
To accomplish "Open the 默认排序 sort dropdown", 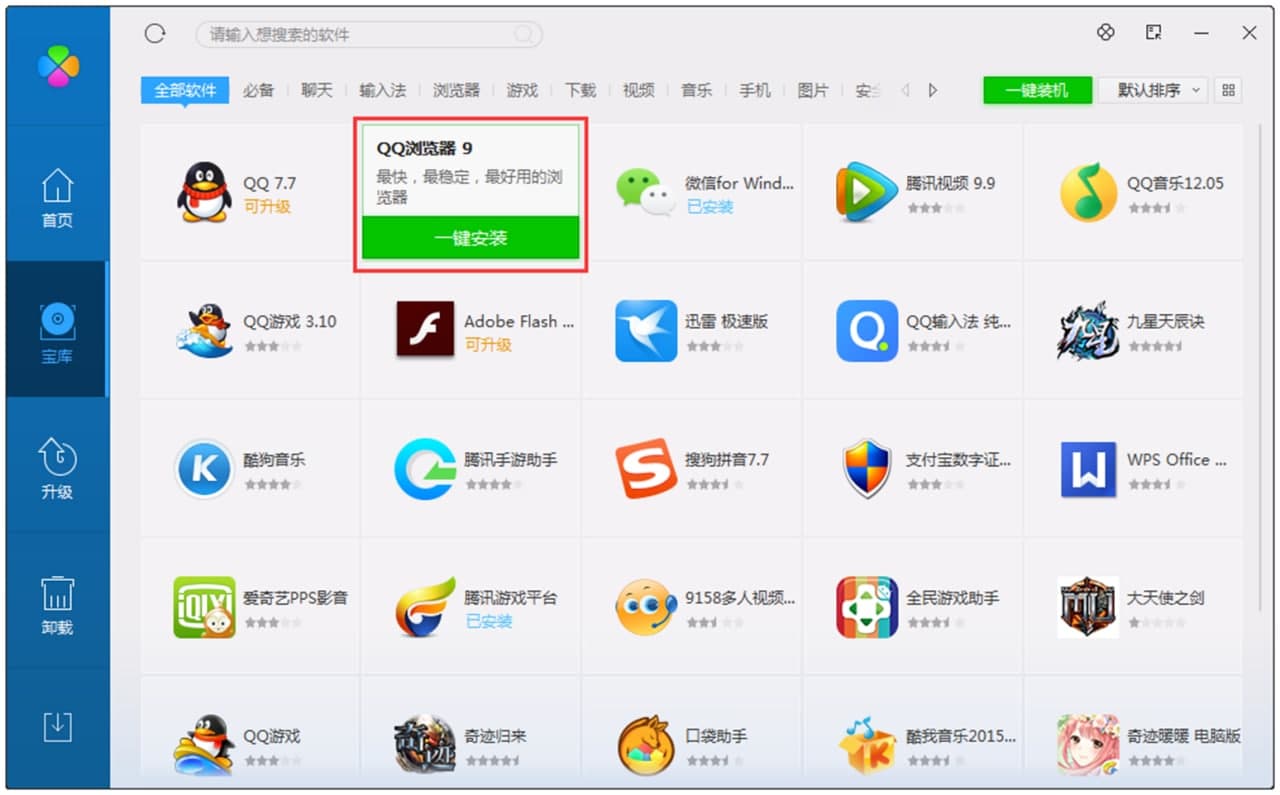I will point(1153,90).
